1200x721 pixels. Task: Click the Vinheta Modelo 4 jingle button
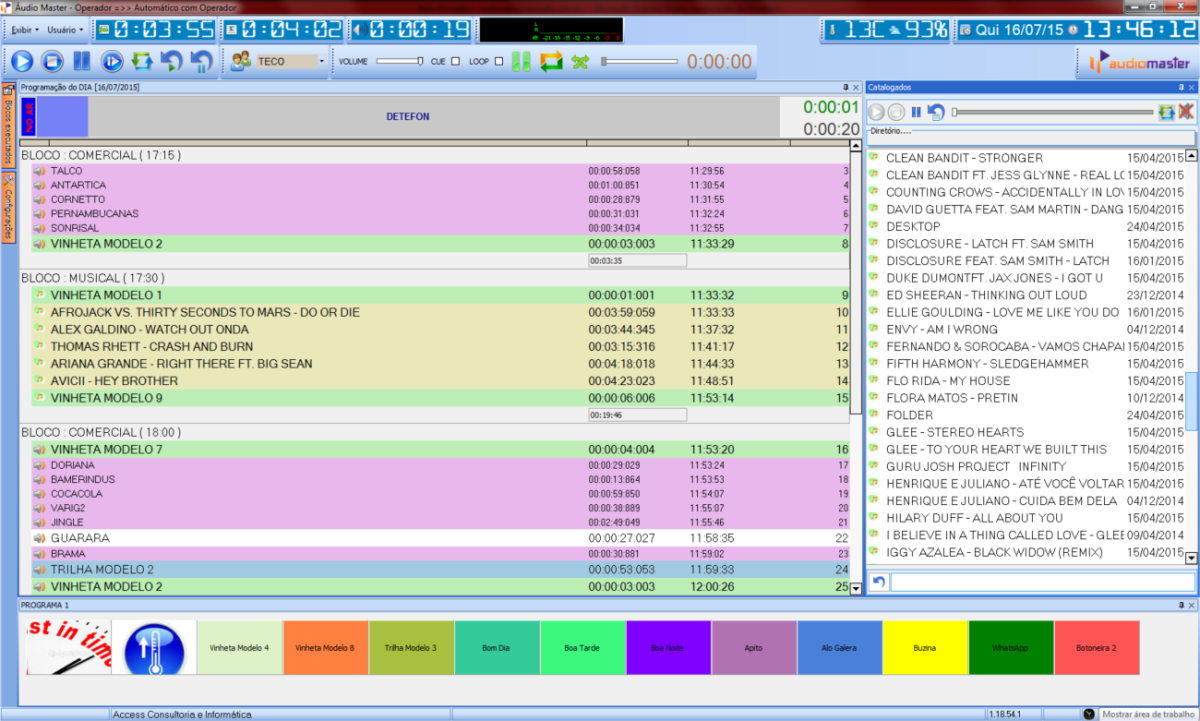point(240,648)
